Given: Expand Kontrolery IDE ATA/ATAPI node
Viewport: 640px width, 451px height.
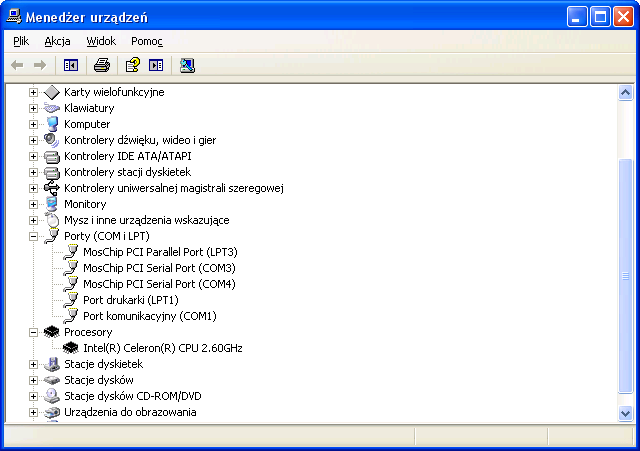Looking at the screenshot, I should pyautogui.click(x=33, y=156).
